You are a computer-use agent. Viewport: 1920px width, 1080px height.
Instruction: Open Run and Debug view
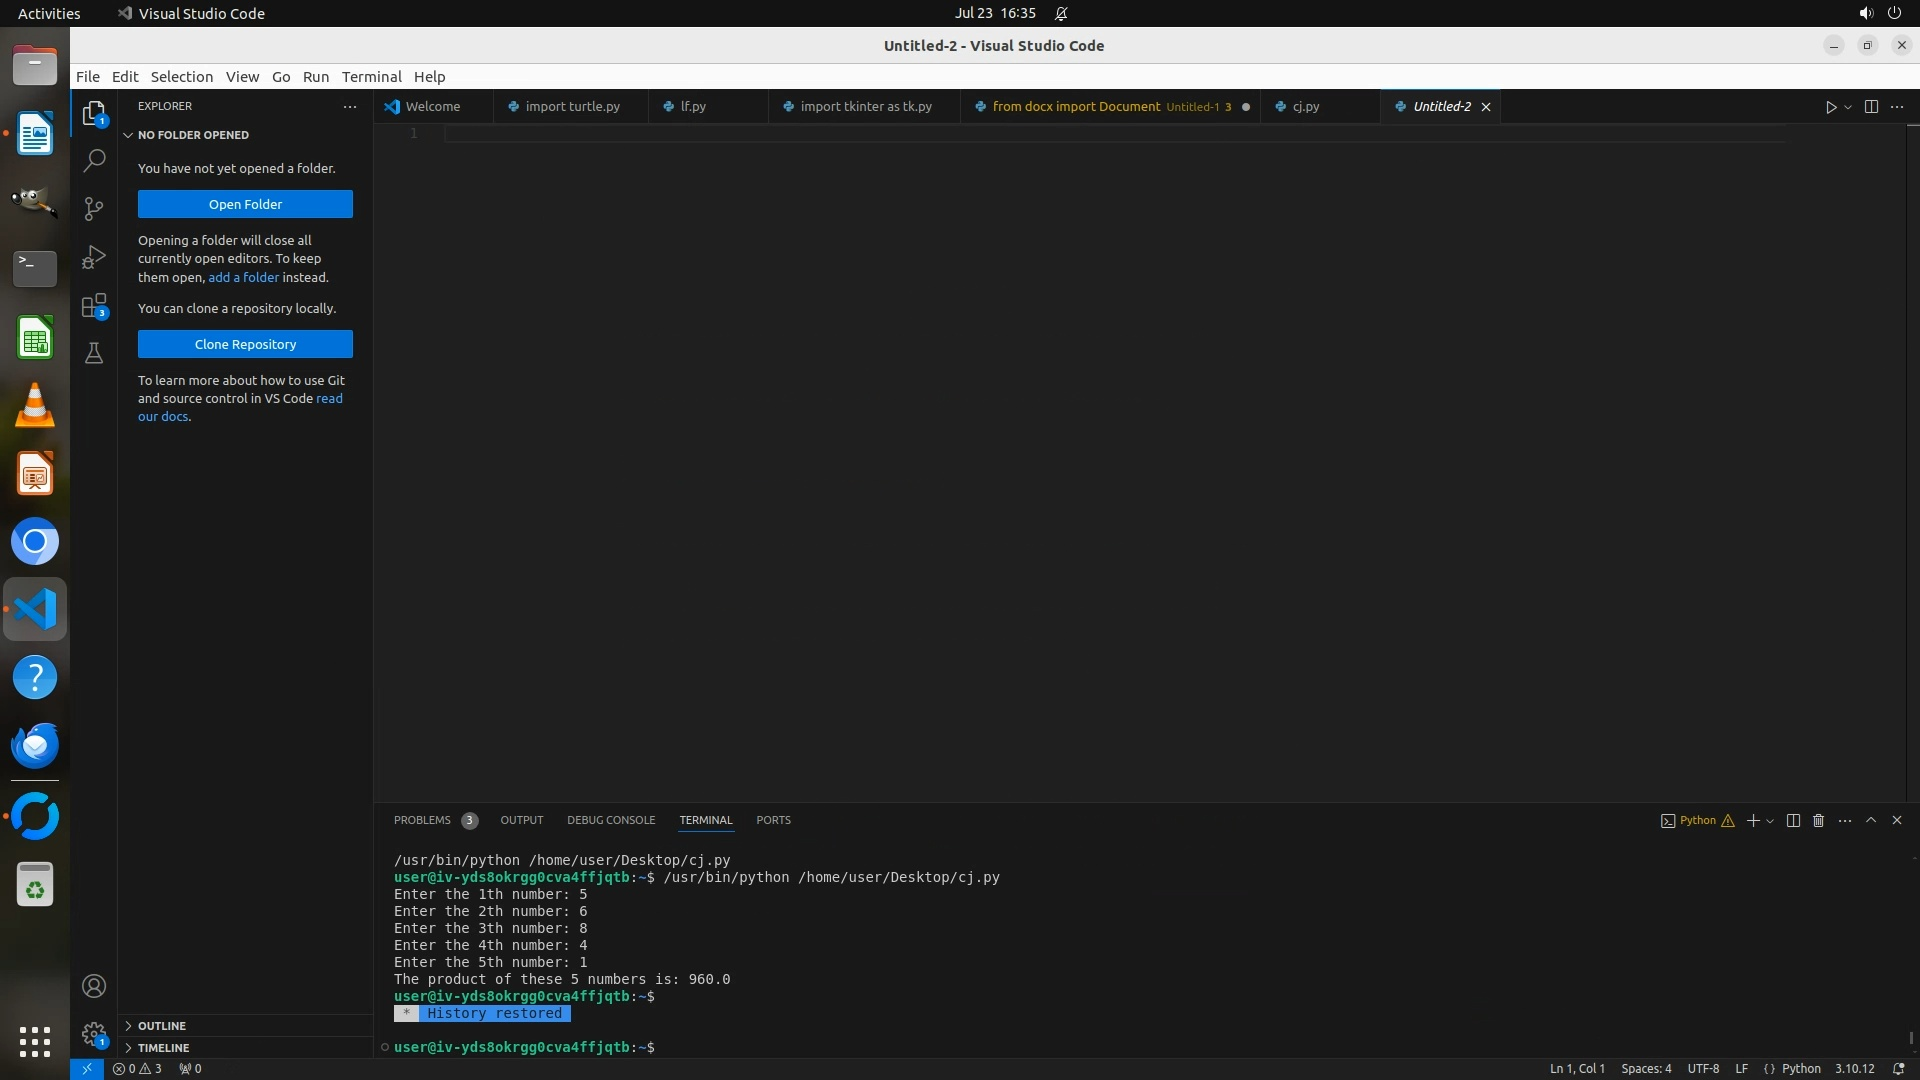click(x=94, y=257)
